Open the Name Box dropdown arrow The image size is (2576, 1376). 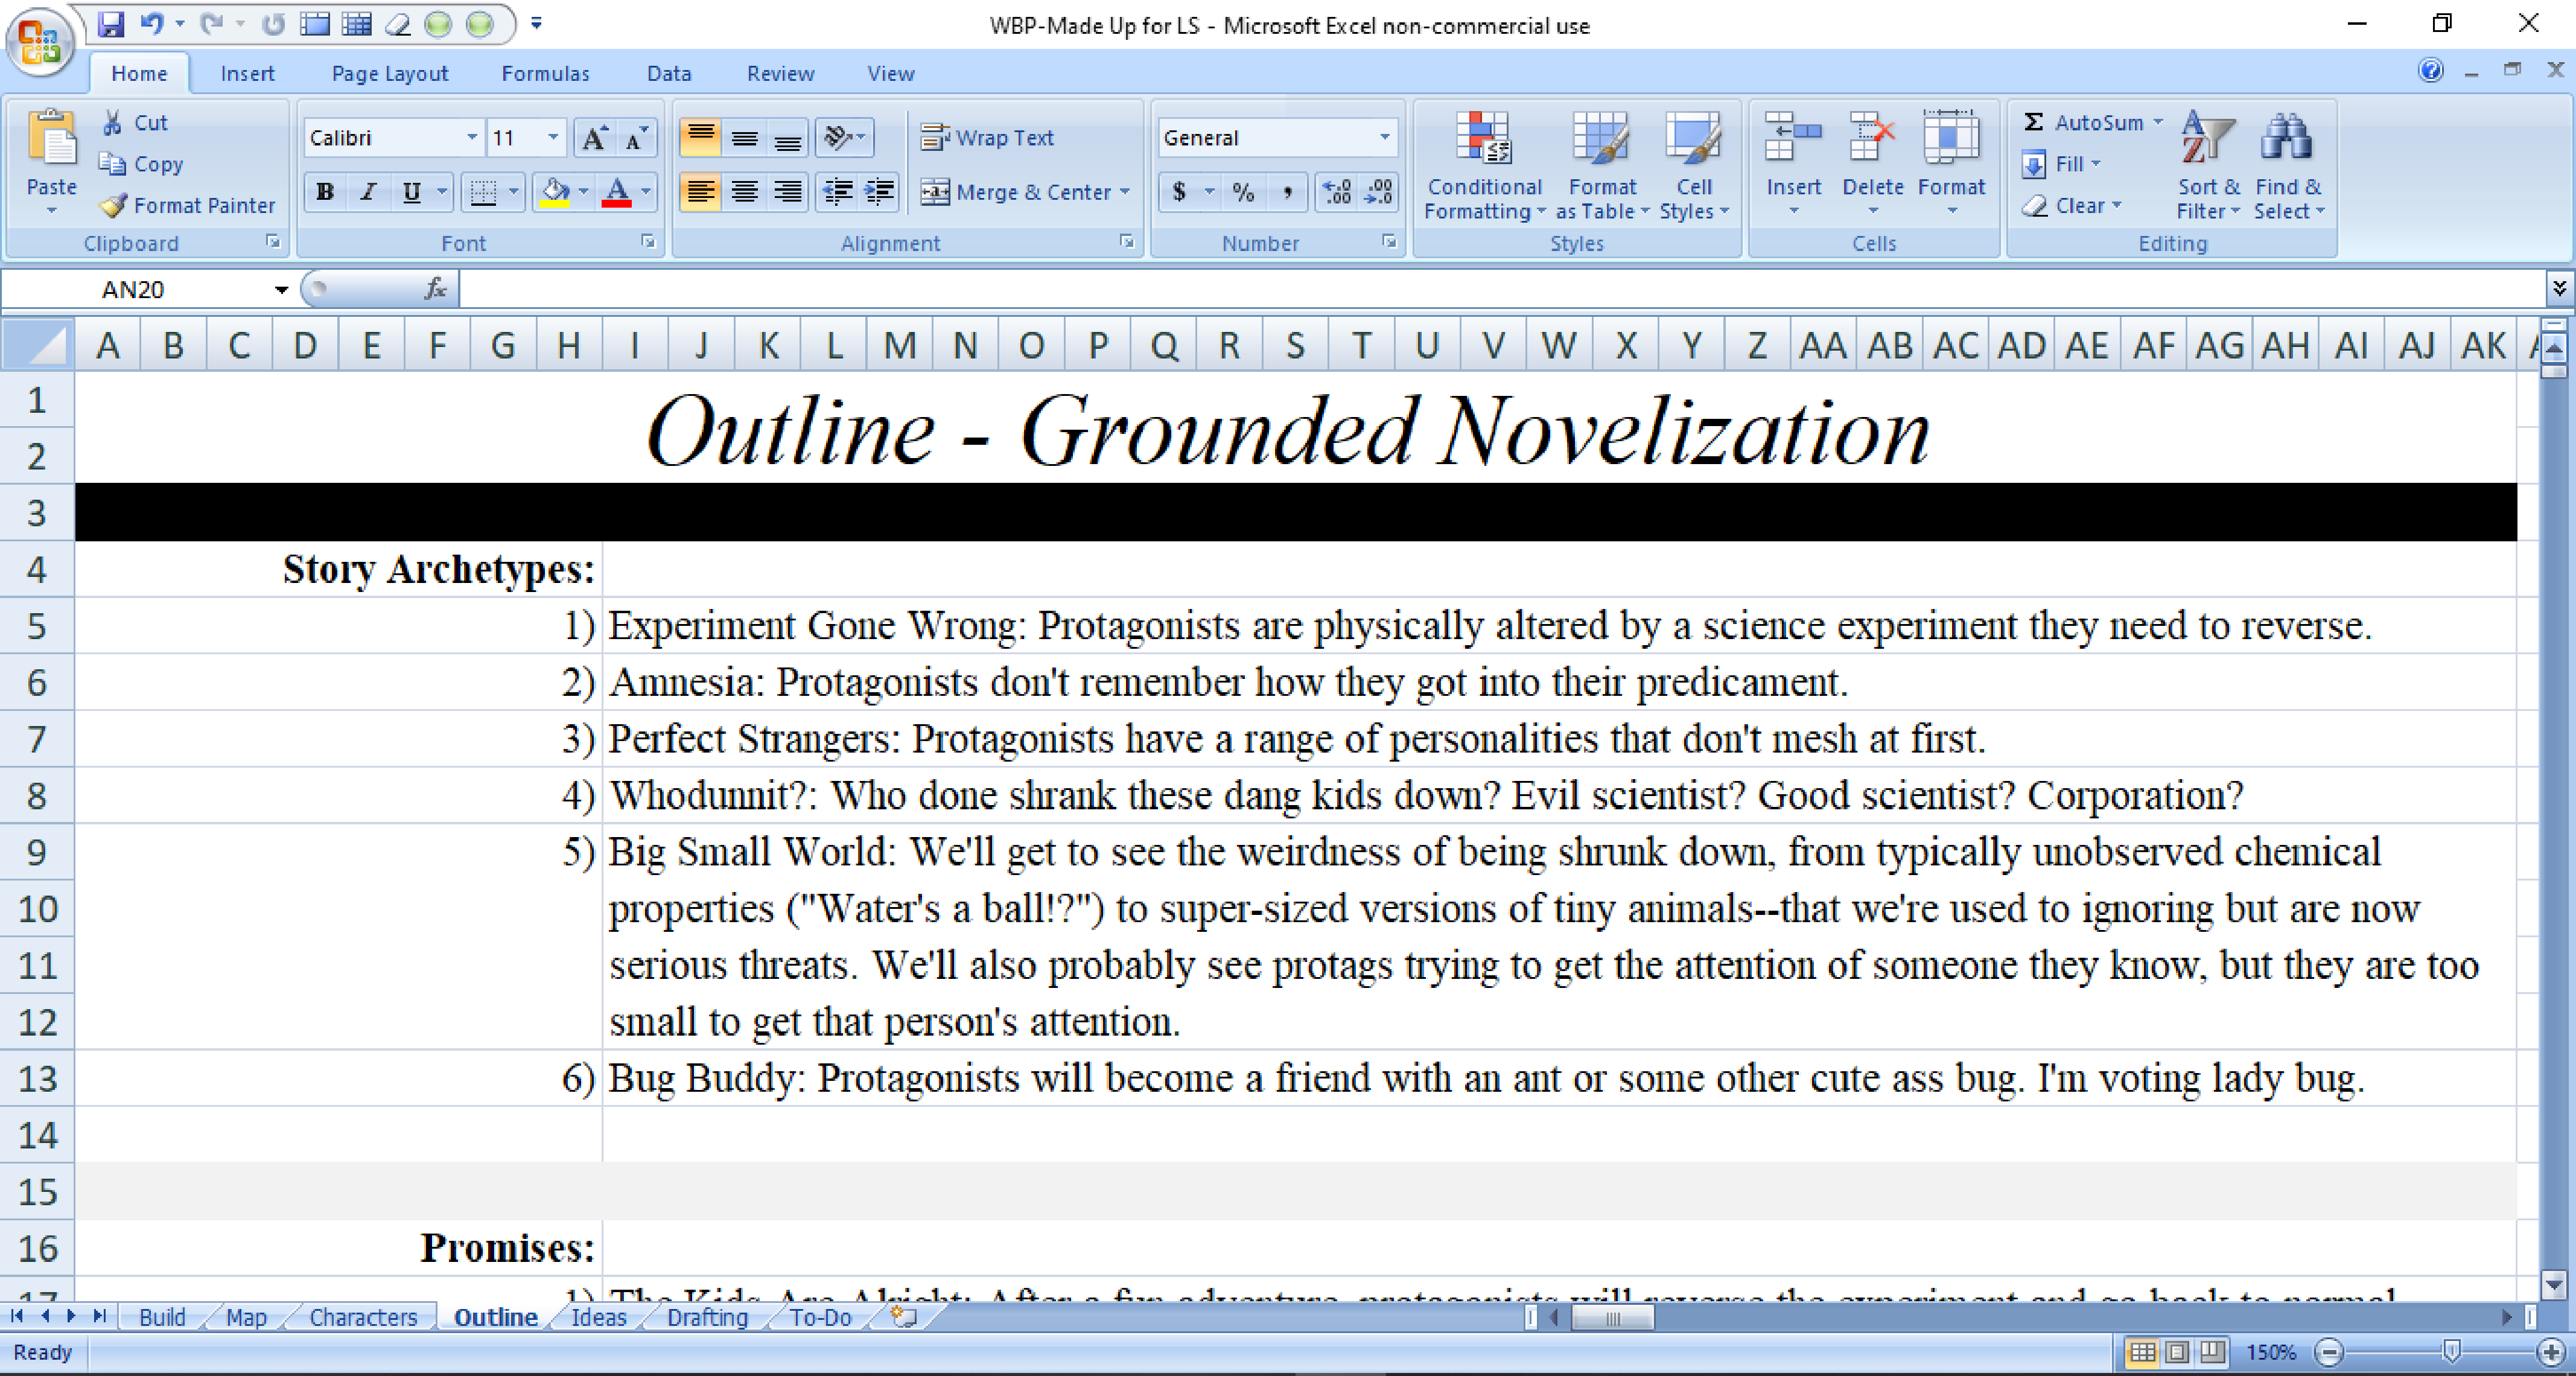click(x=281, y=290)
